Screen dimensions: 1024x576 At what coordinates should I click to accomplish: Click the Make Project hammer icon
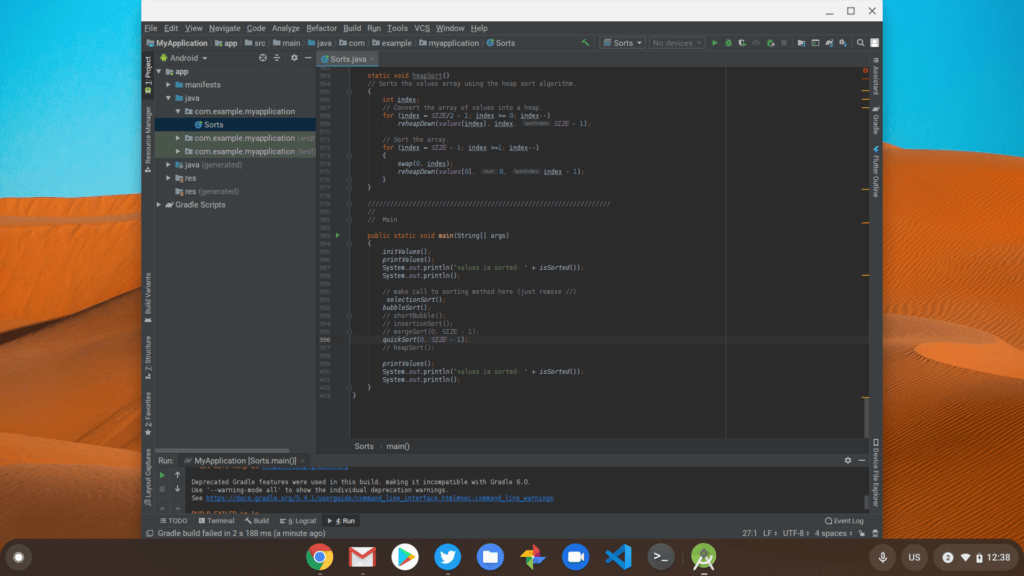point(585,43)
